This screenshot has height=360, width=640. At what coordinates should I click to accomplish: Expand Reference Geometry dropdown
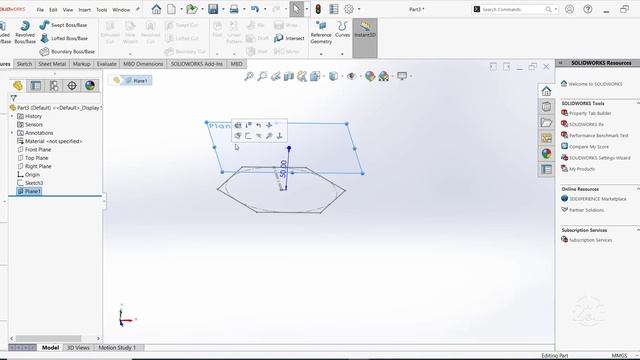(321, 53)
